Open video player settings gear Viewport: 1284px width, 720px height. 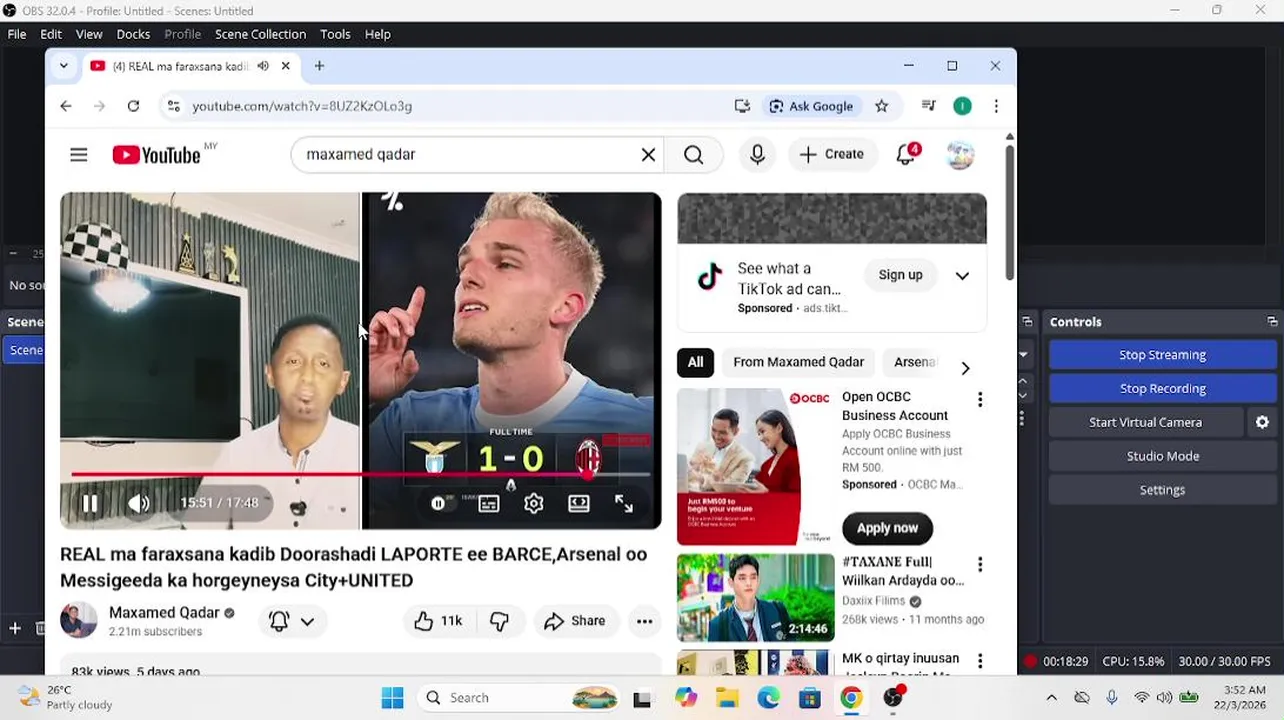click(x=534, y=504)
